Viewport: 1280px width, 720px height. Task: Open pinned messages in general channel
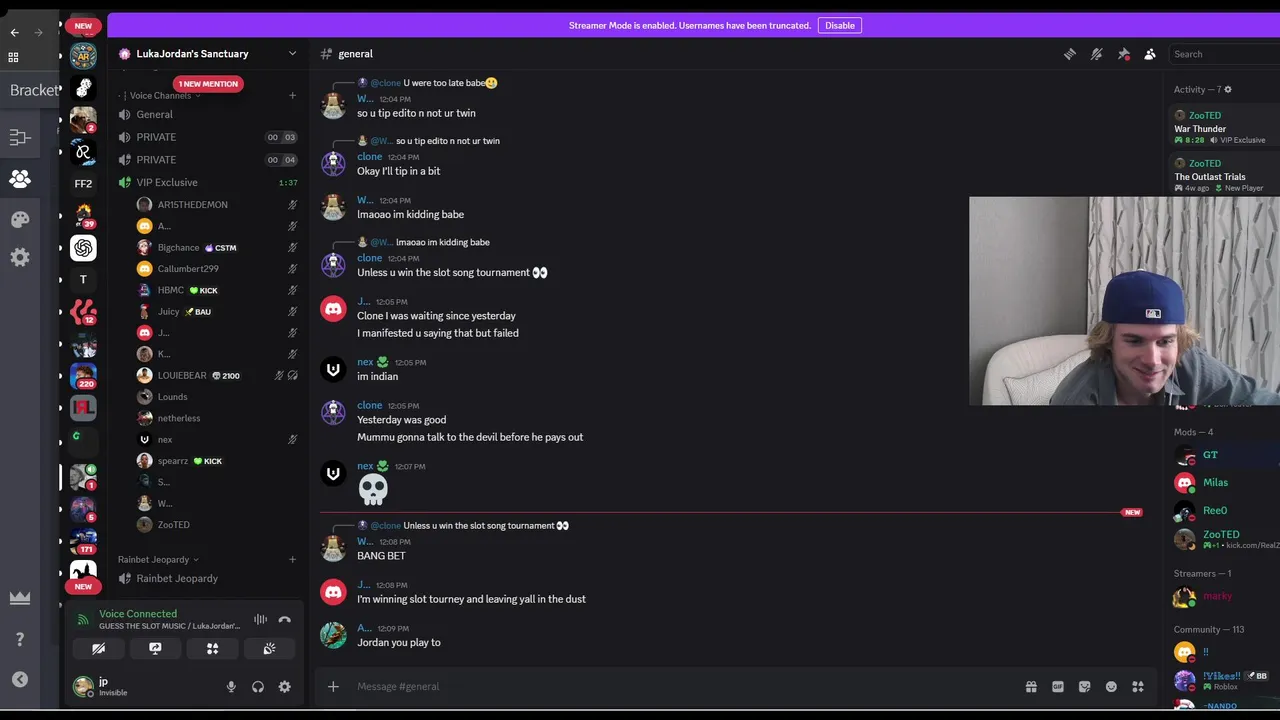1123,54
